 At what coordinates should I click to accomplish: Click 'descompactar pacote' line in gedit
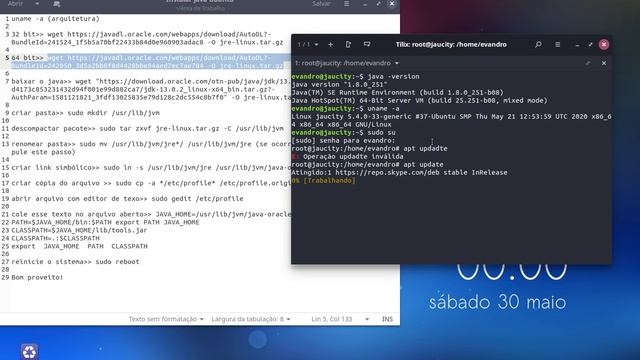147,129
